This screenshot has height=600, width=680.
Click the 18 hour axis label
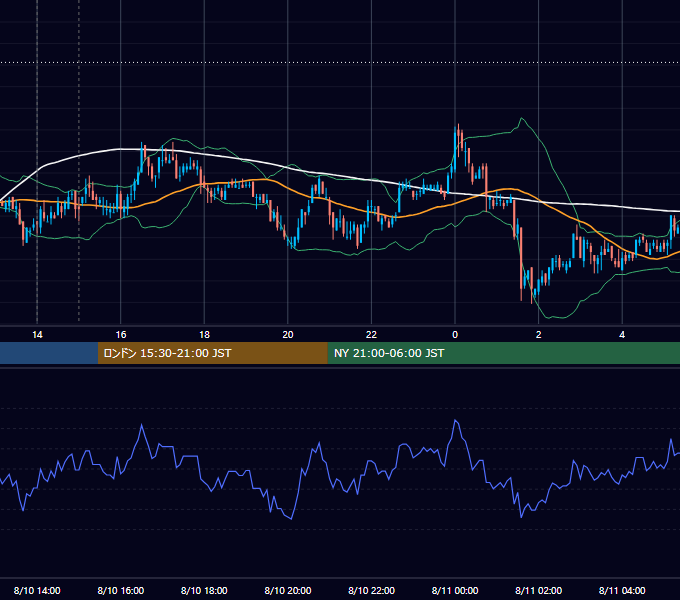tap(204, 334)
